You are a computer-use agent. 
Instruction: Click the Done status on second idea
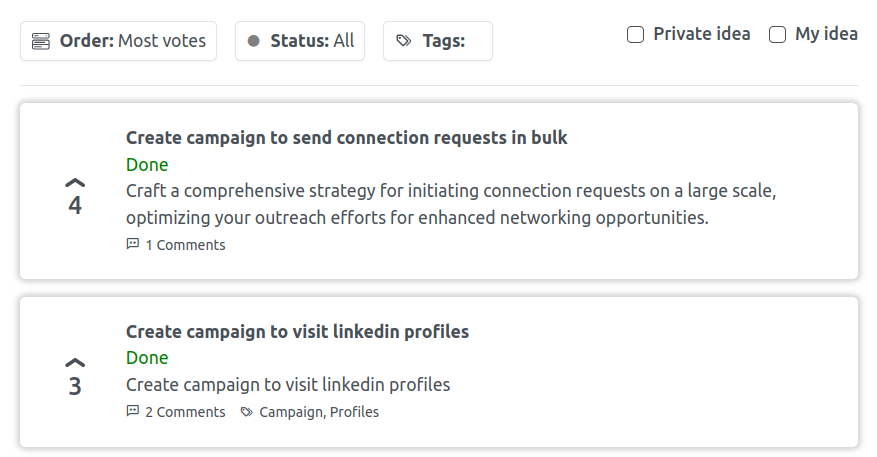(147, 357)
